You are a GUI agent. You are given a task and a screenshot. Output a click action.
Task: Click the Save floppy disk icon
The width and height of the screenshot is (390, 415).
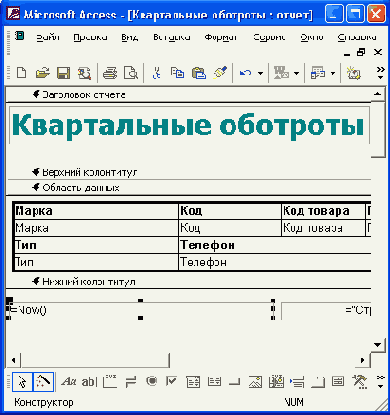coord(63,72)
